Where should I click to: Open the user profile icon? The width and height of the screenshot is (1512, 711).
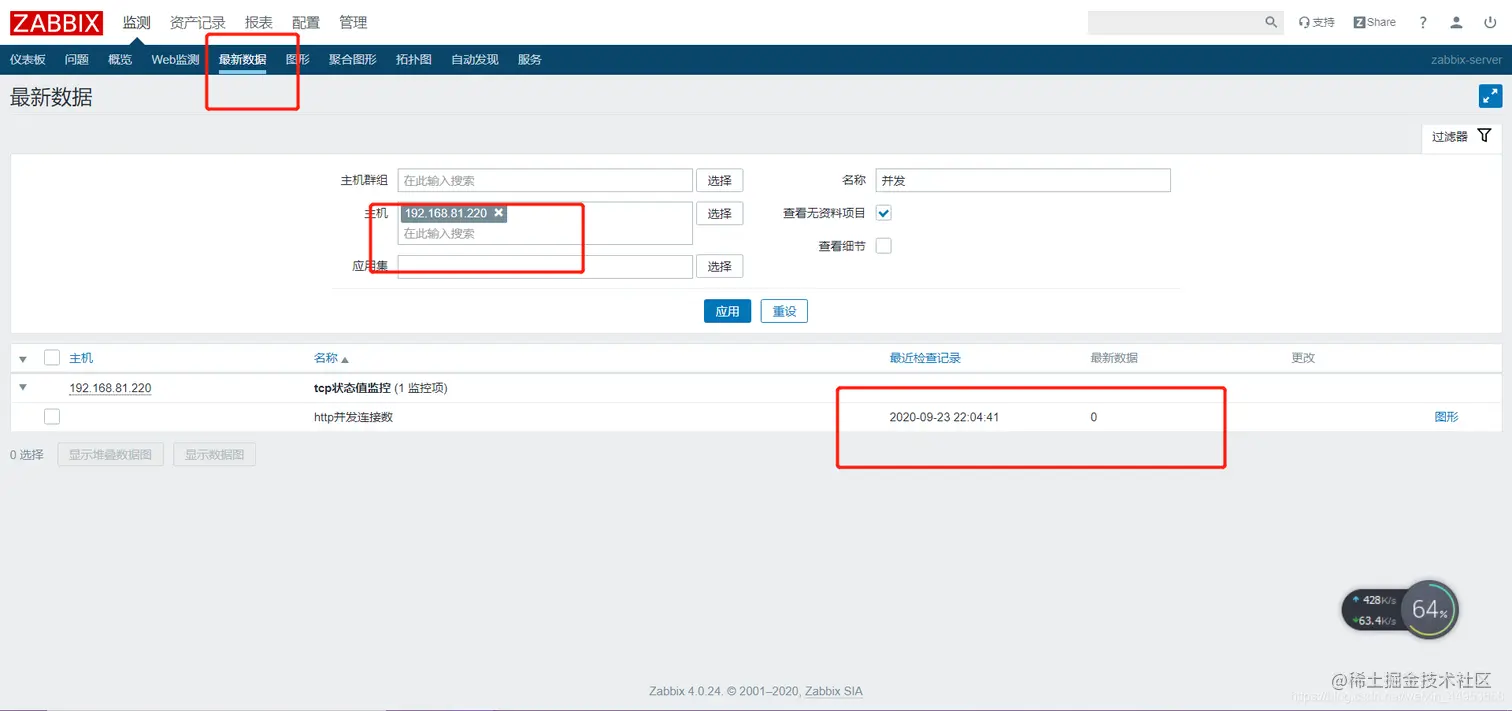[1457, 22]
